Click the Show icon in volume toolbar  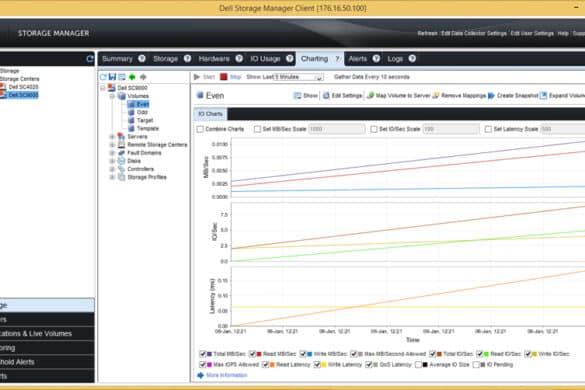click(x=297, y=96)
